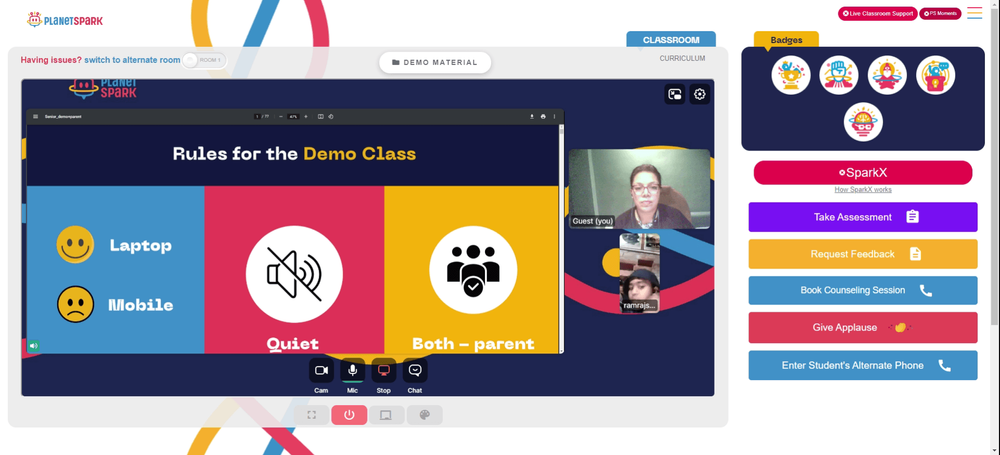
Task: Zoom out the PDF with minus icon
Action: [x=281, y=117]
